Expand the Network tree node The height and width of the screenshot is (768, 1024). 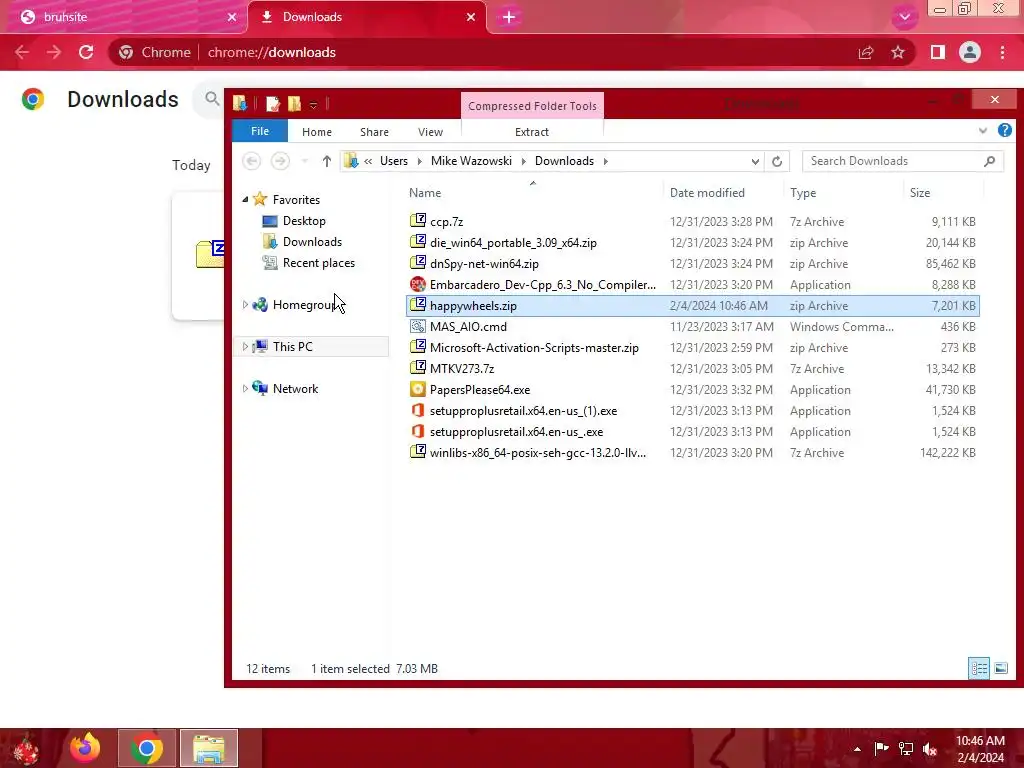(x=246, y=389)
